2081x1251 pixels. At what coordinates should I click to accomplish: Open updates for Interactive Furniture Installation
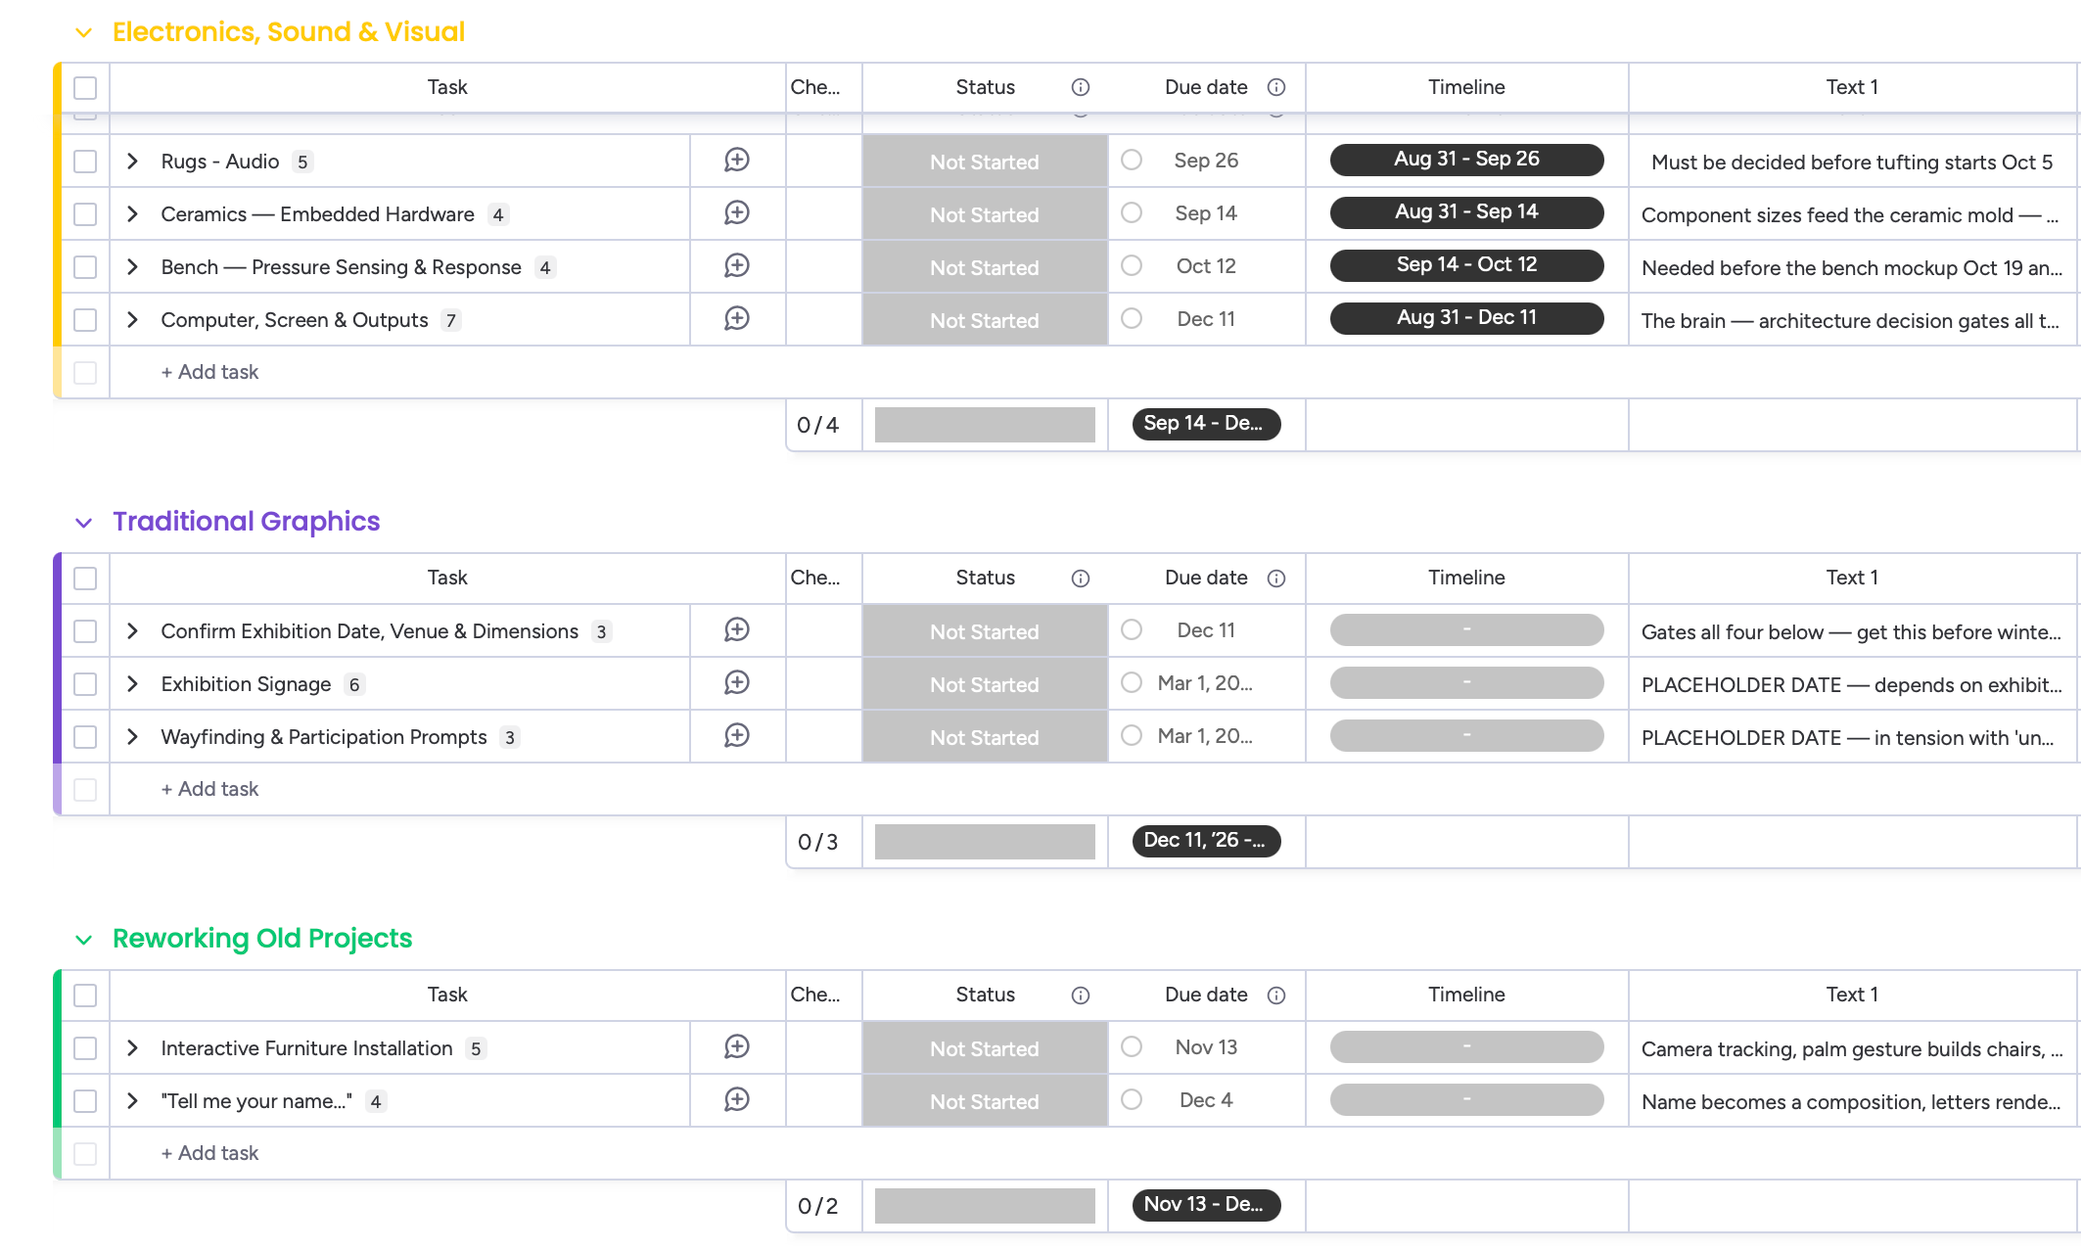tap(737, 1047)
